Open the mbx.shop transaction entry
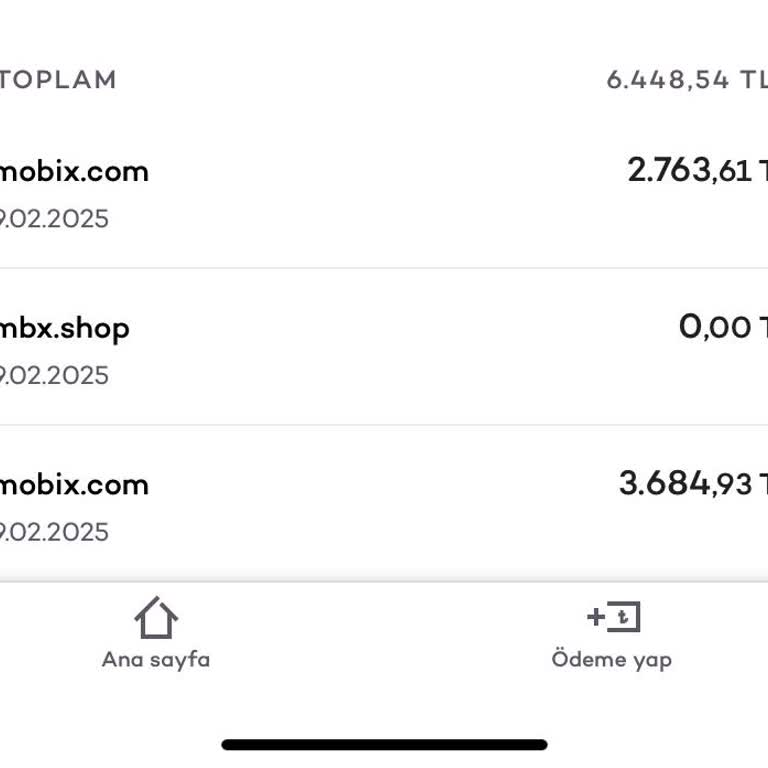Viewport: 768px width, 768px height. [x=65, y=328]
